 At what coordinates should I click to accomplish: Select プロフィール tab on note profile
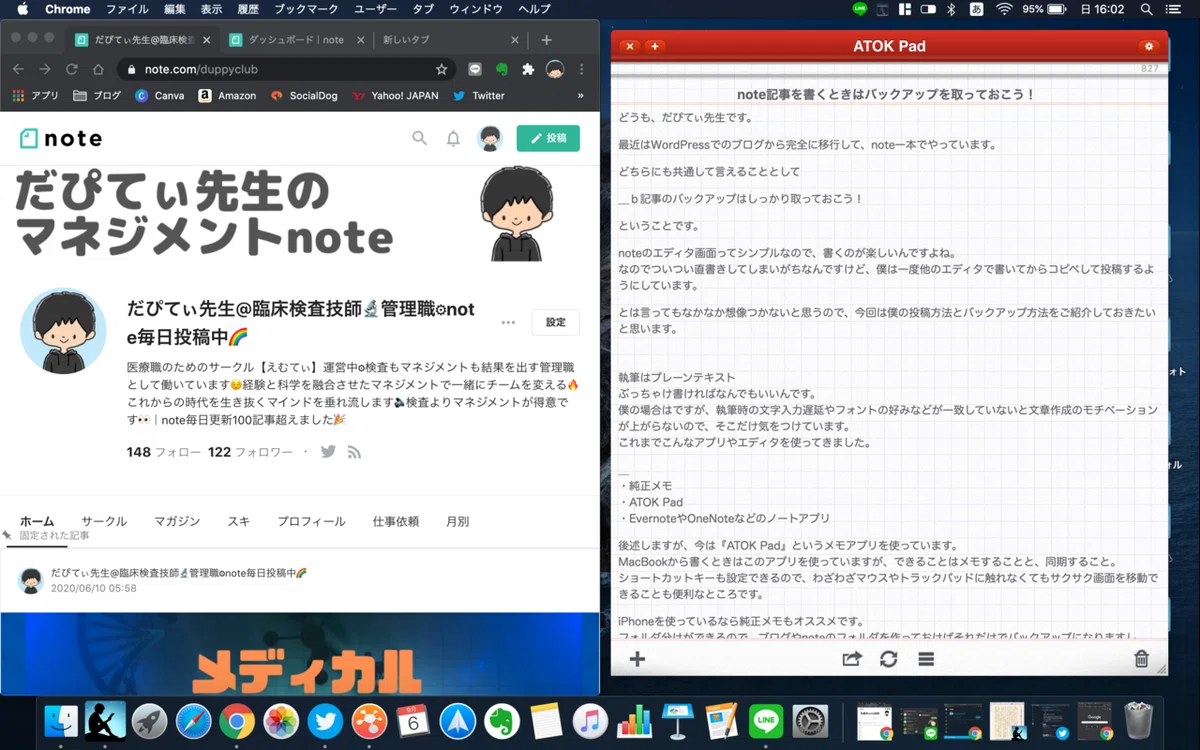pyautogui.click(x=311, y=521)
